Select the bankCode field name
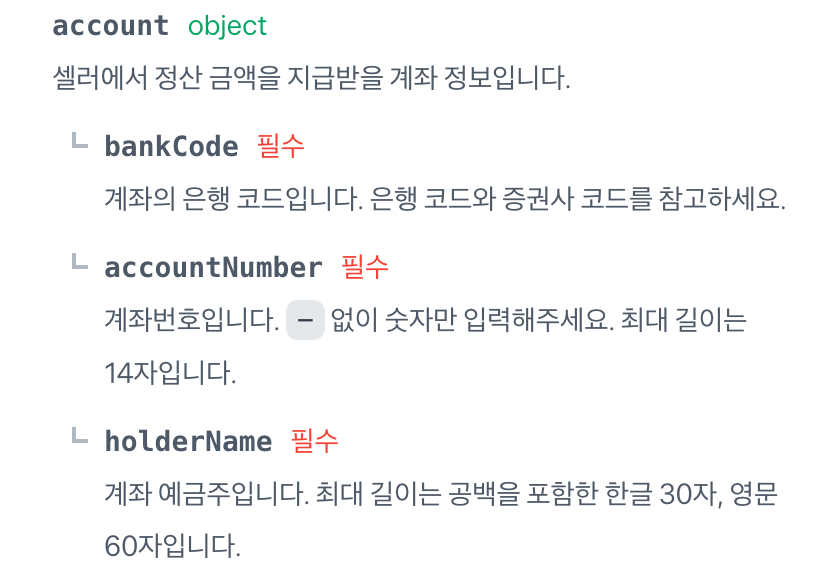 tap(171, 147)
